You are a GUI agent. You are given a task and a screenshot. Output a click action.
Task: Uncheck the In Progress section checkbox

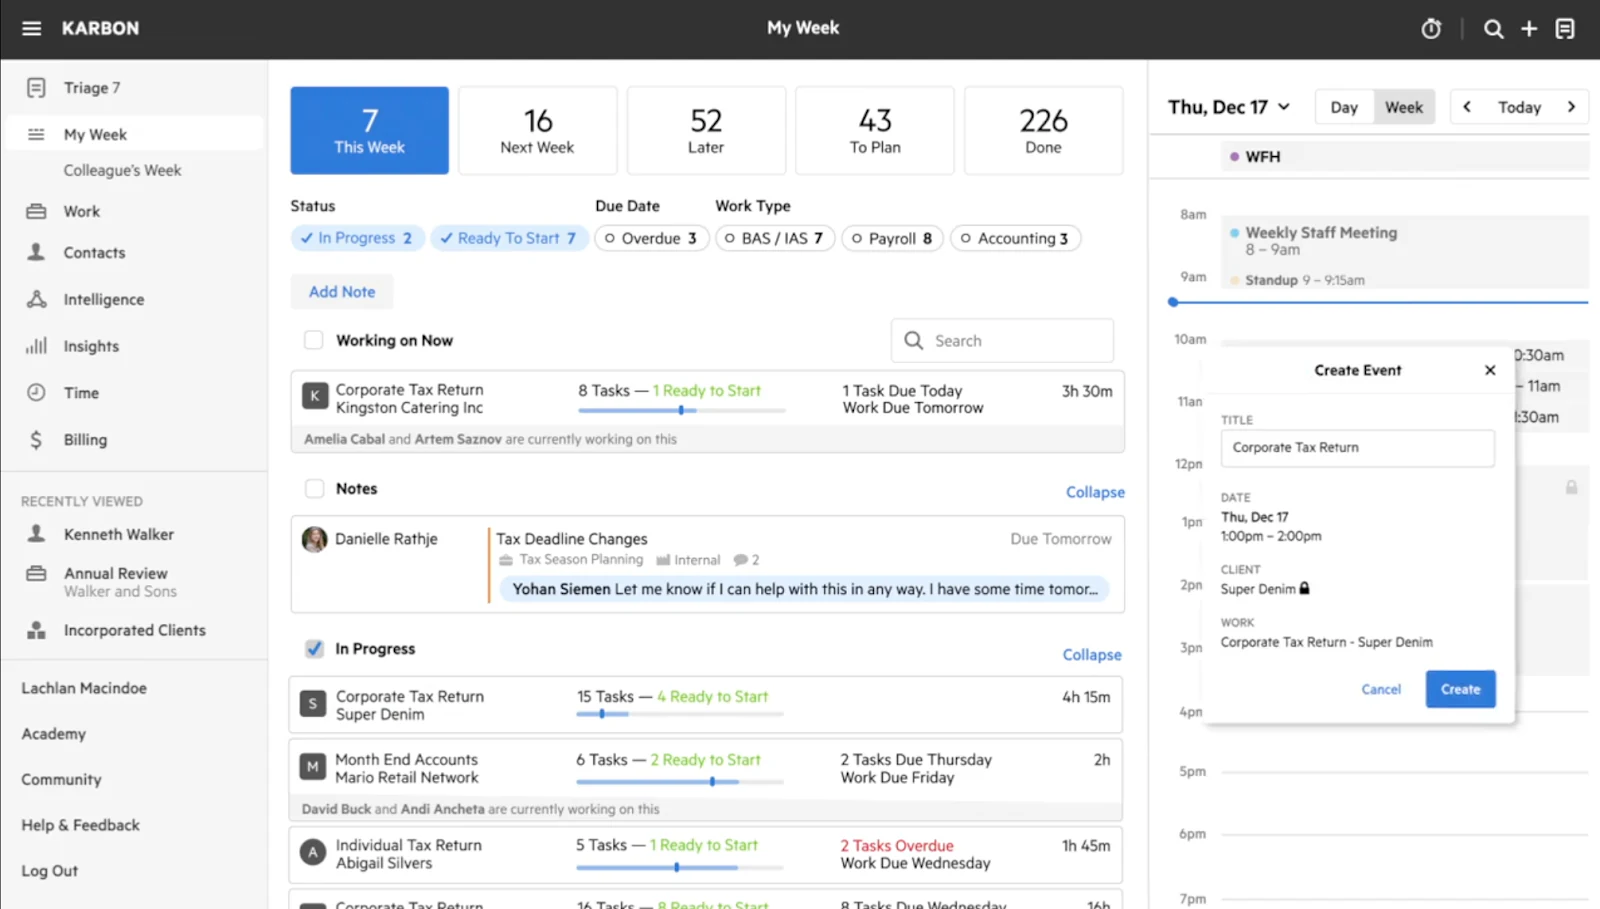click(314, 648)
